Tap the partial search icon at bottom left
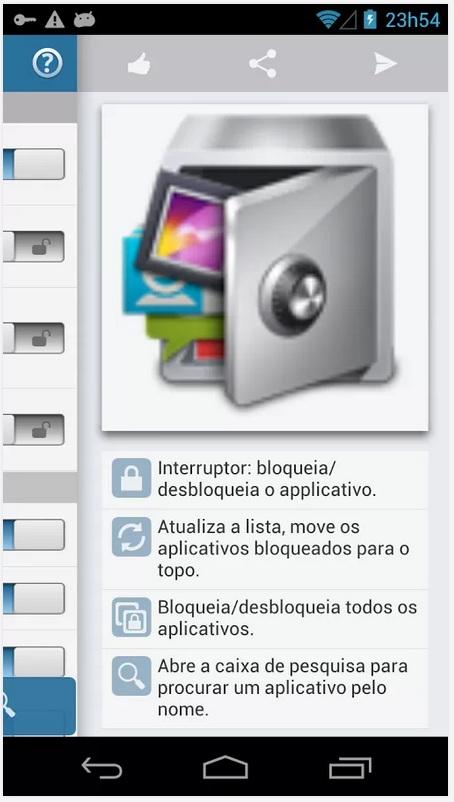 (9, 706)
